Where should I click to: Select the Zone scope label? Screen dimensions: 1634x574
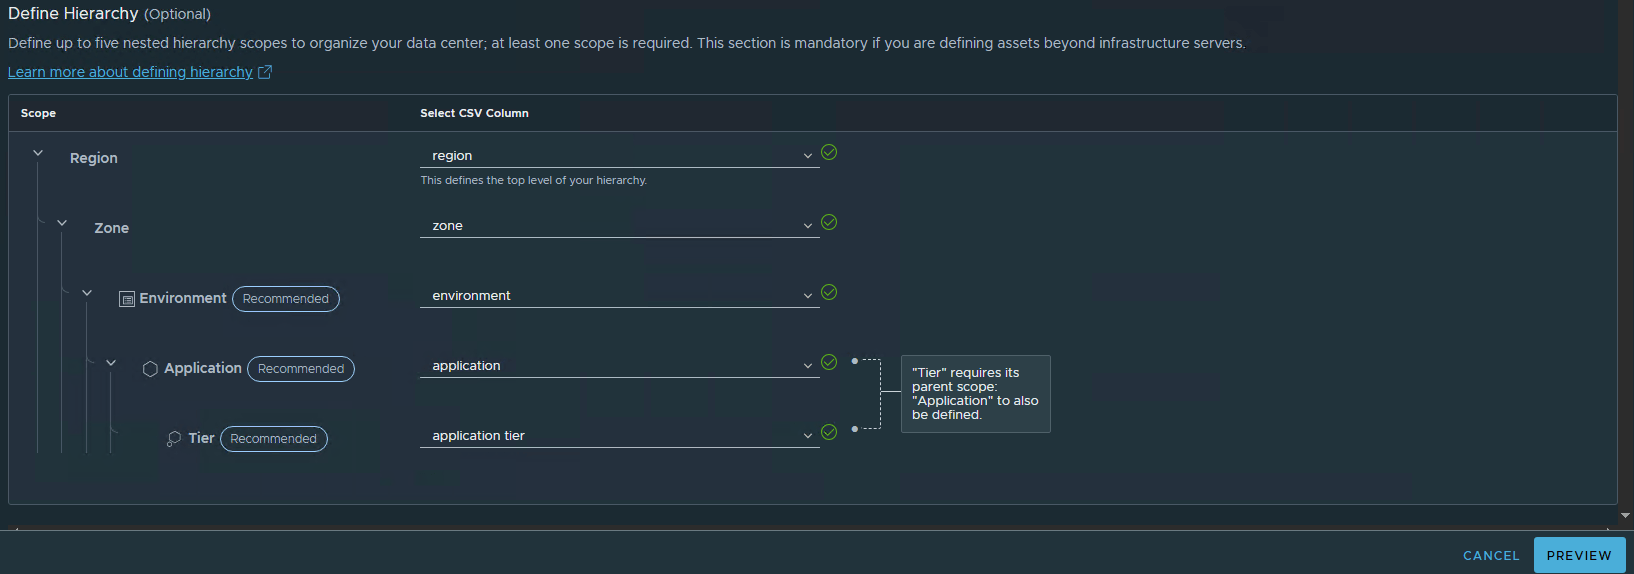112,228
